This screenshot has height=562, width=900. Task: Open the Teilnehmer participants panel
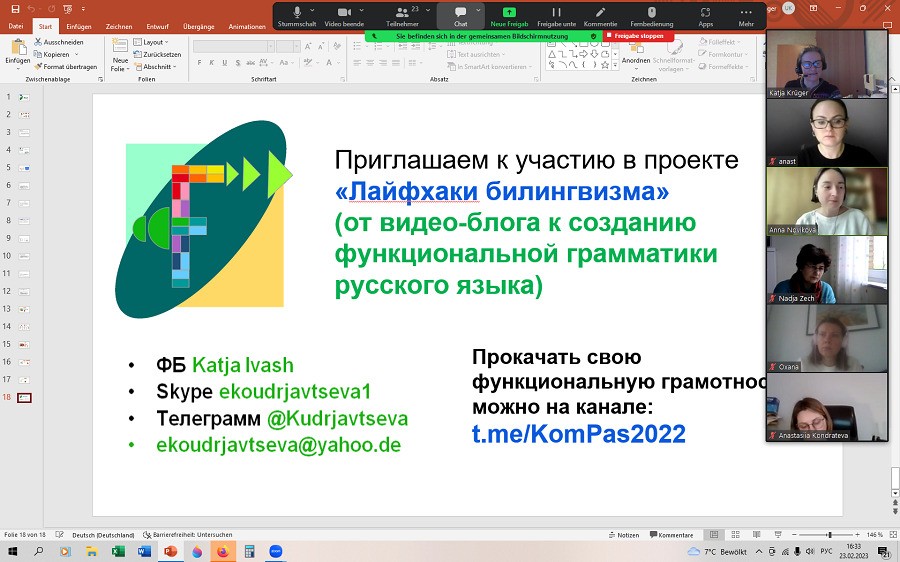pyautogui.click(x=402, y=14)
